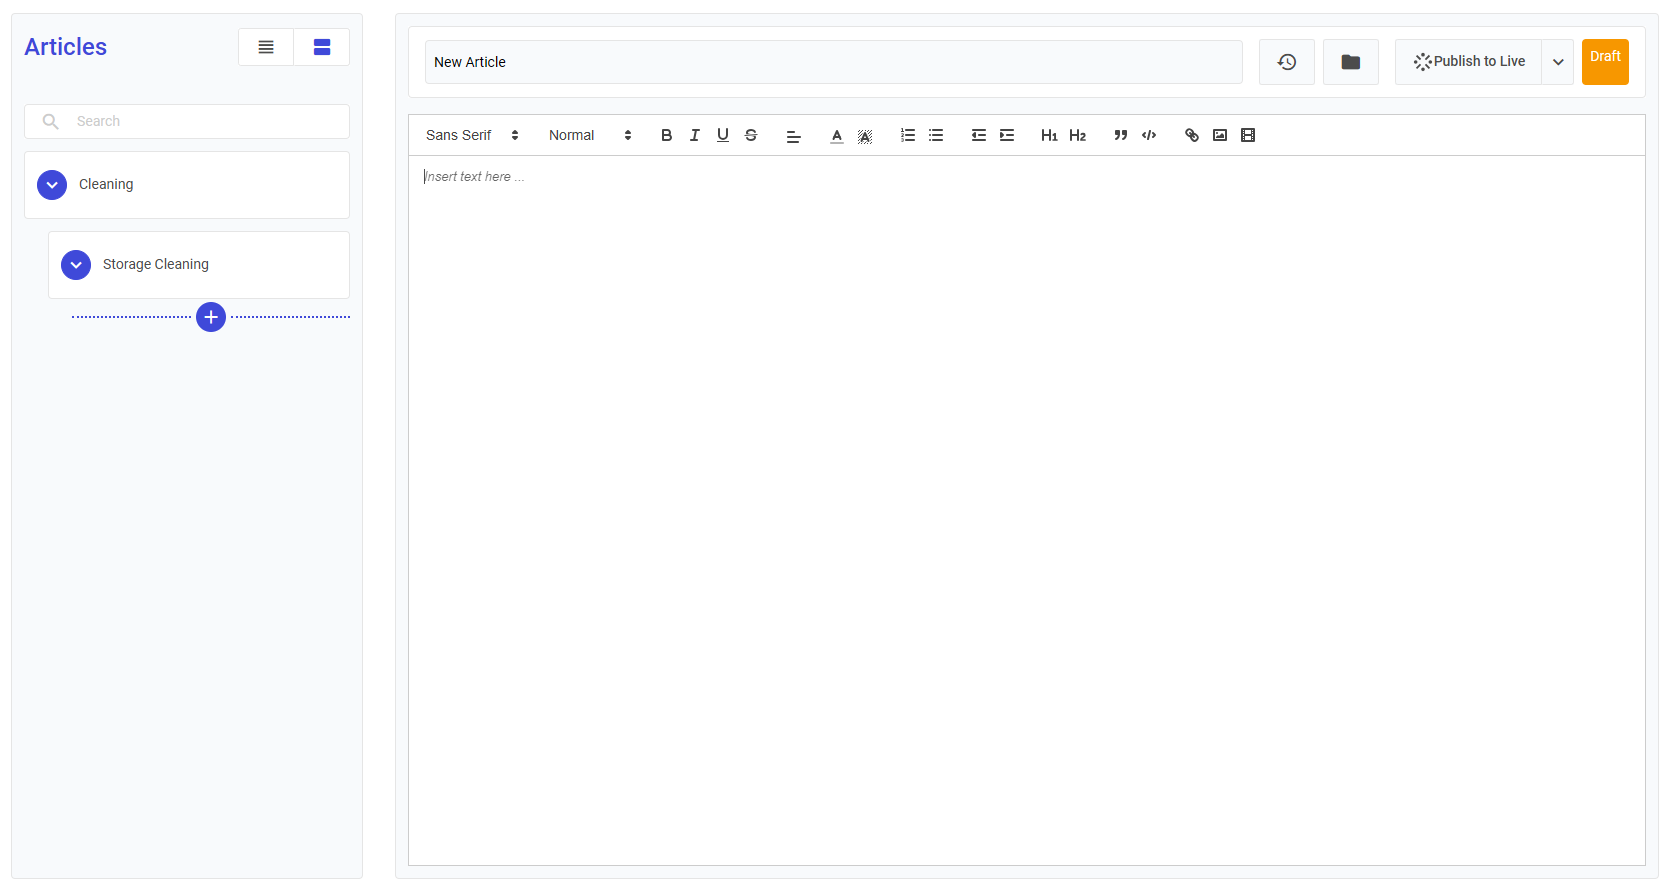Start a numbered list
Screen dimensions: 1673x891
[907, 135]
